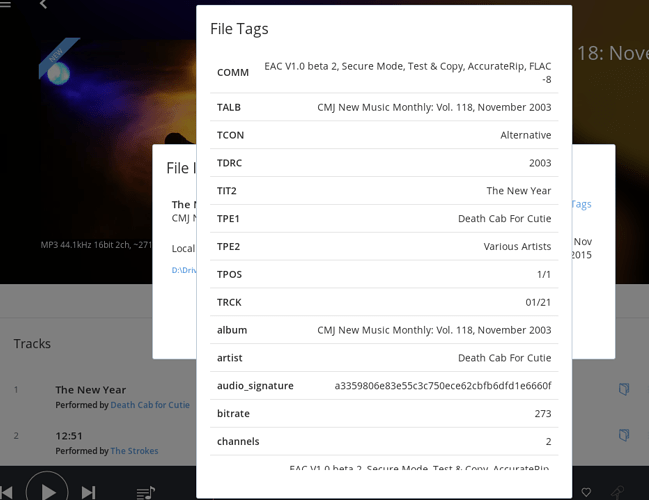Select the TIT2 value The New Year
The width and height of the screenshot is (649, 500).
[x=519, y=190]
